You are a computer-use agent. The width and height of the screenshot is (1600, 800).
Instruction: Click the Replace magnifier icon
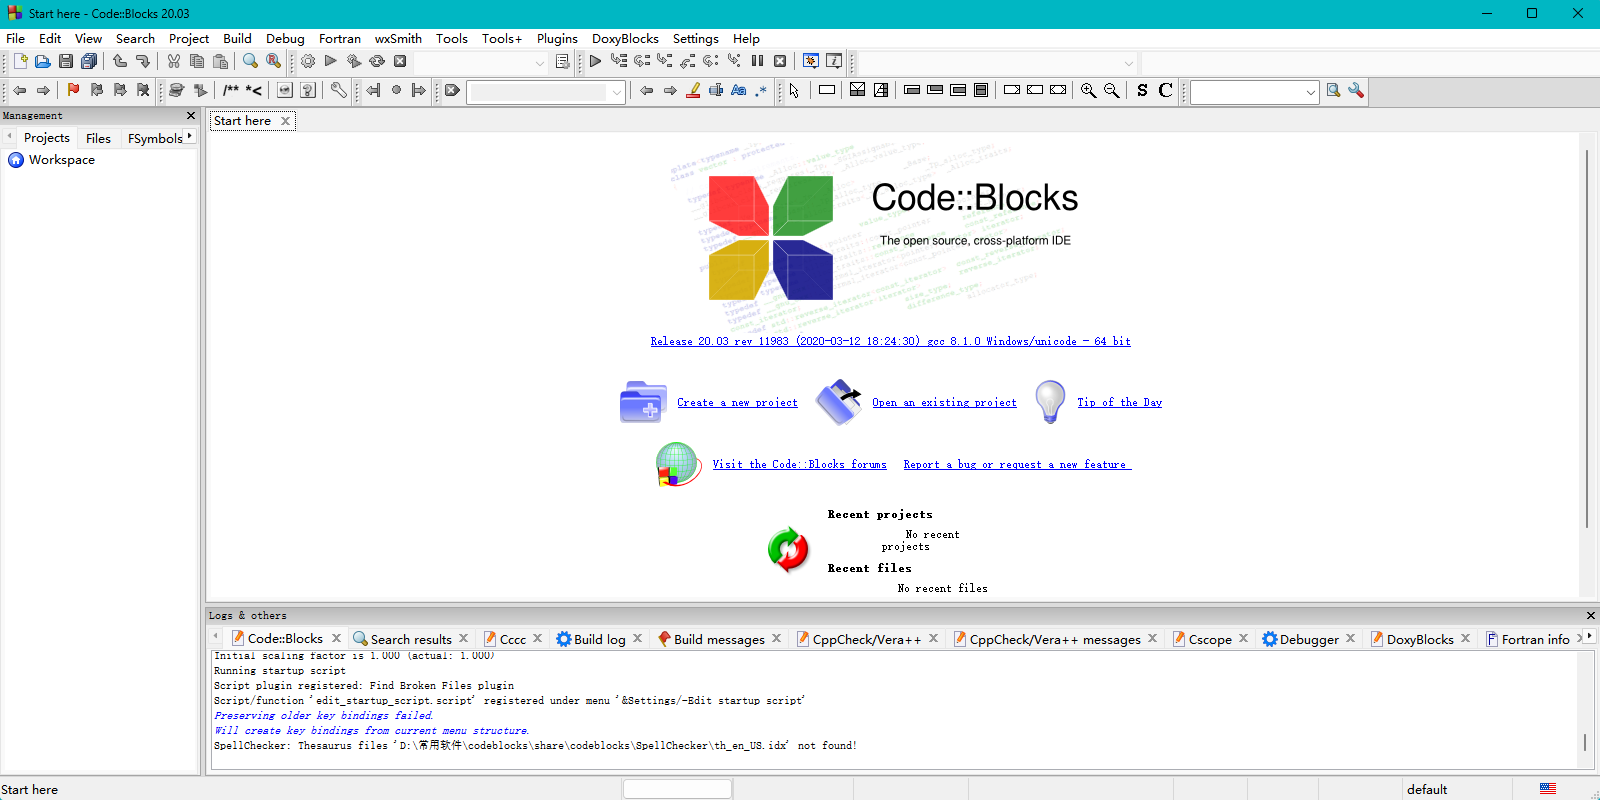[273, 62]
